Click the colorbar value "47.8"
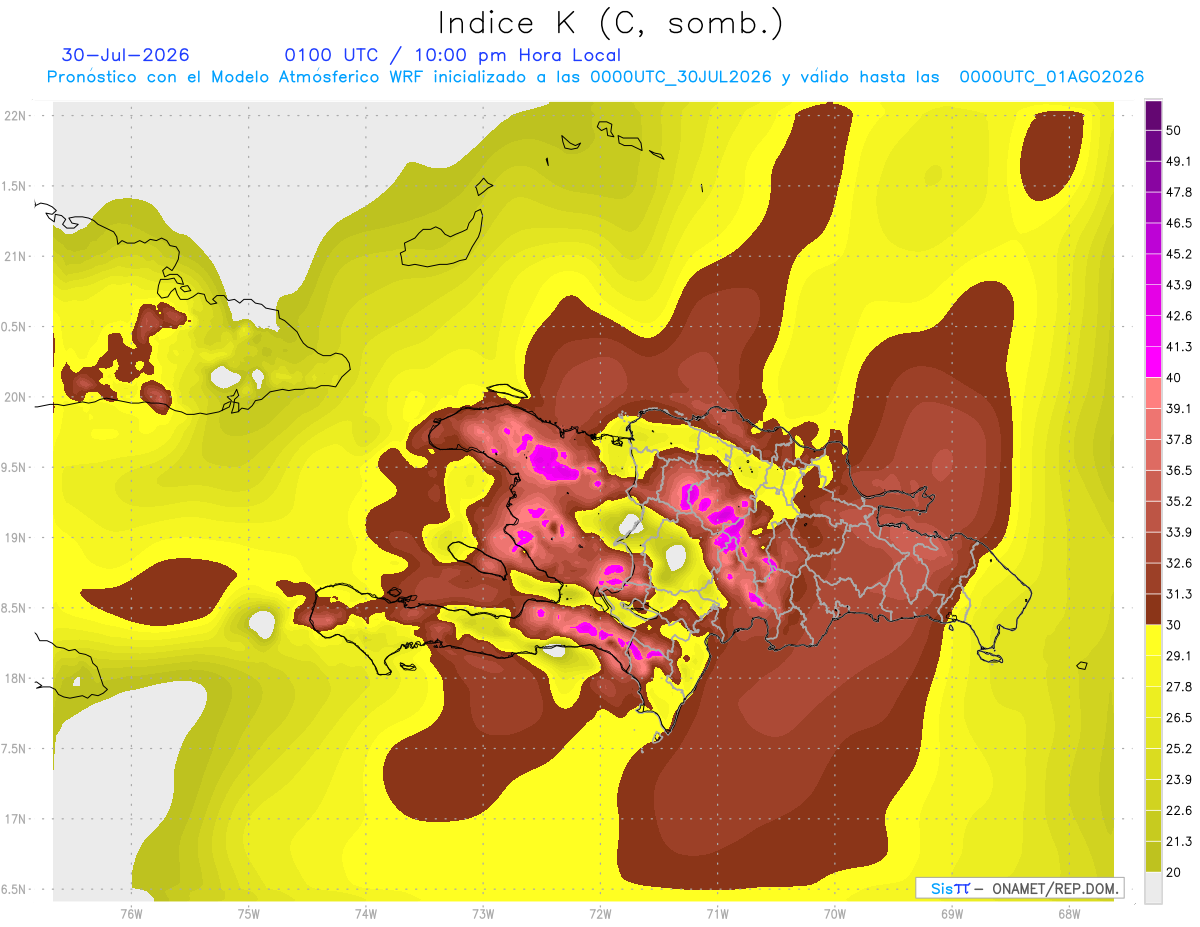Screen dimensions: 1200x927 pyautogui.click(x=1179, y=192)
